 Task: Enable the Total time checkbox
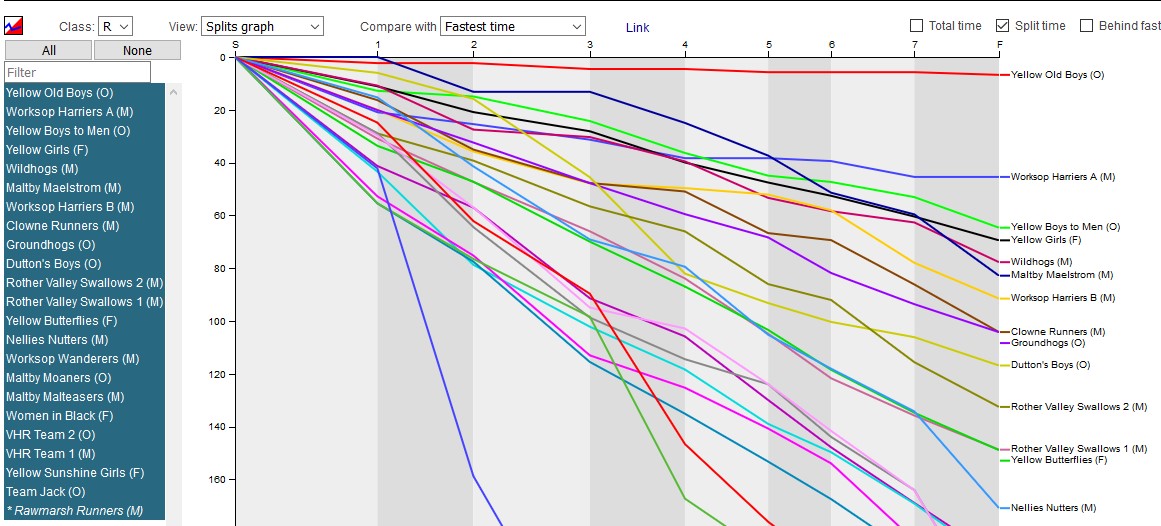click(x=917, y=26)
